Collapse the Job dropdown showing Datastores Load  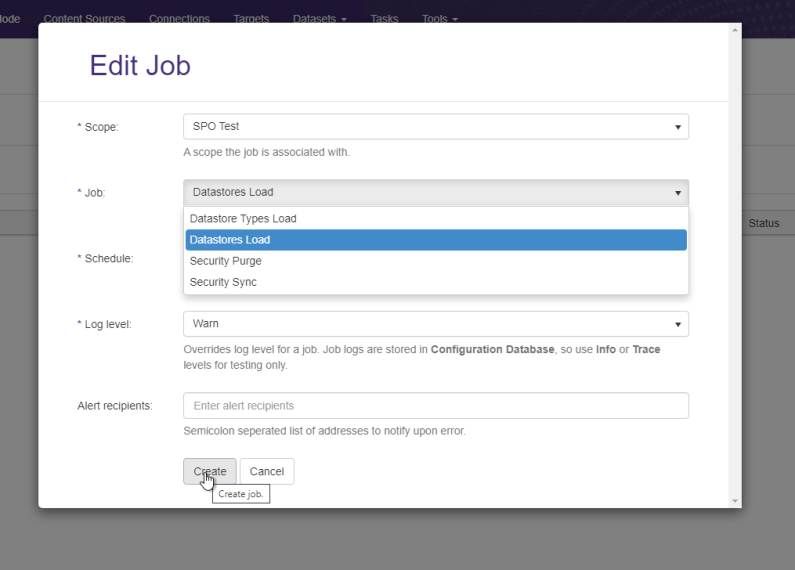[x=435, y=192]
